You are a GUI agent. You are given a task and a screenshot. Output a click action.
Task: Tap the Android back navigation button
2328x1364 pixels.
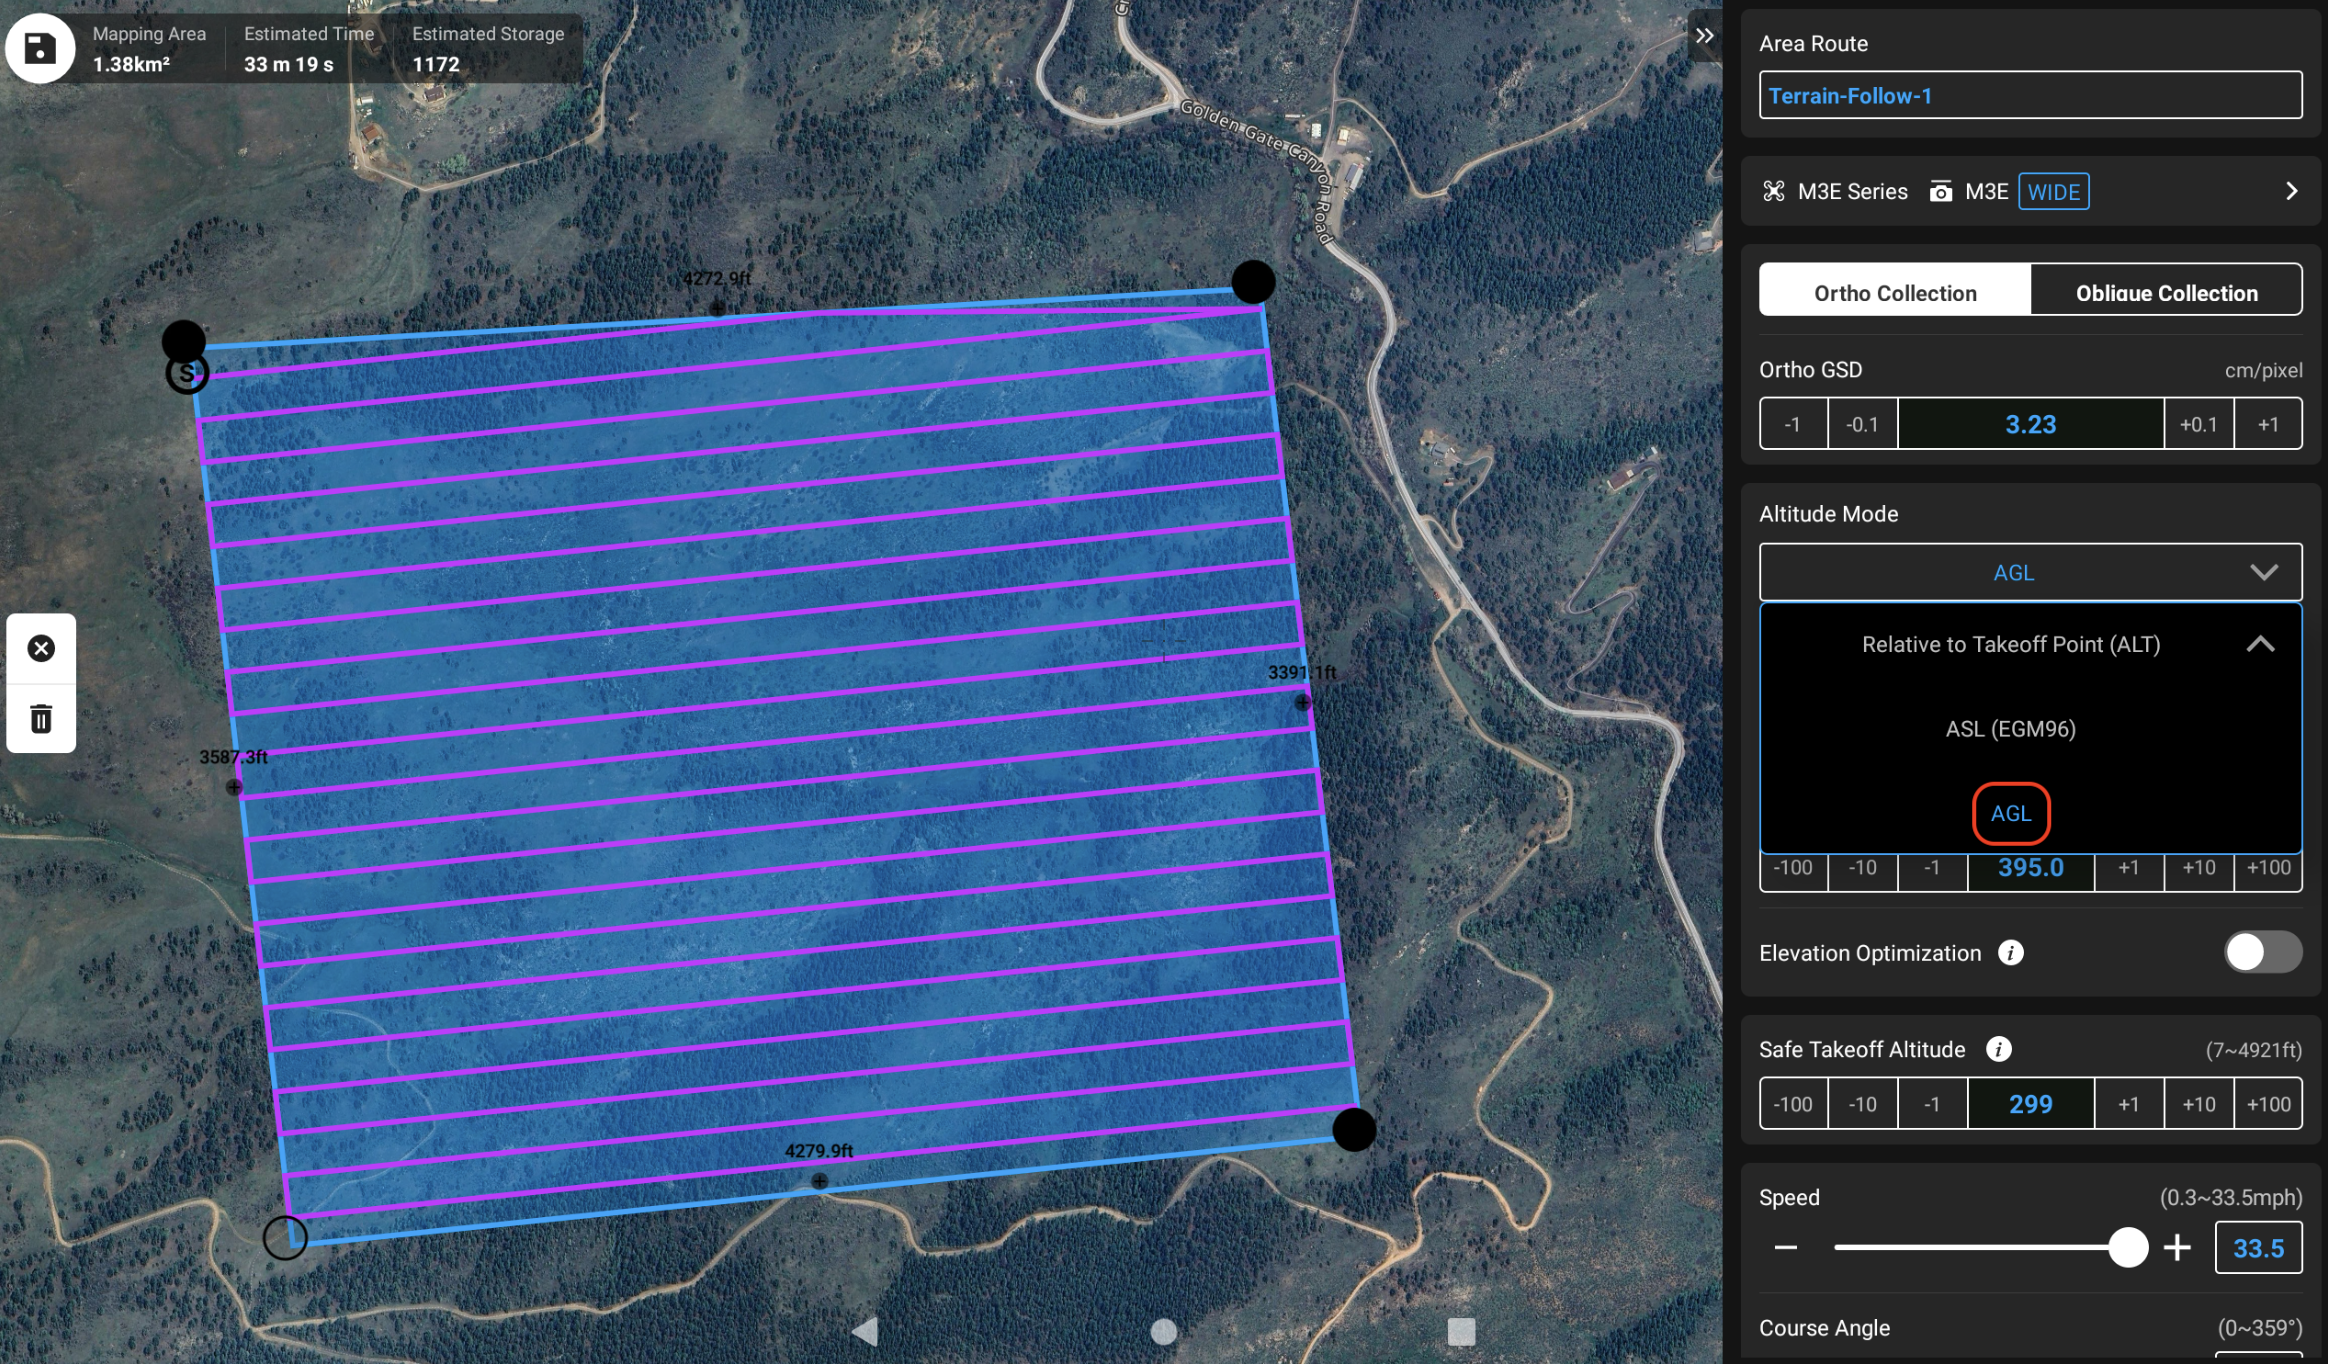pyautogui.click(x=865, y=1331)
